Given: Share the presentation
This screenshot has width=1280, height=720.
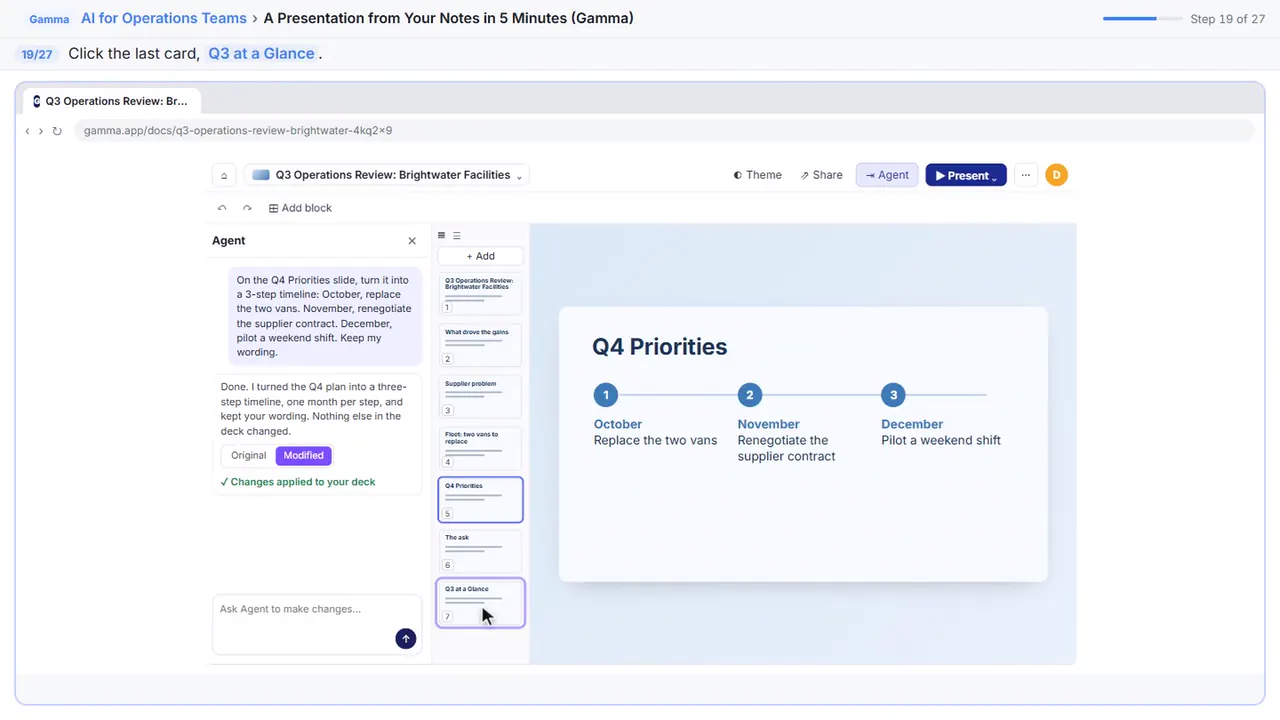Looking at the screenshot, I should (x=821, y=175).
